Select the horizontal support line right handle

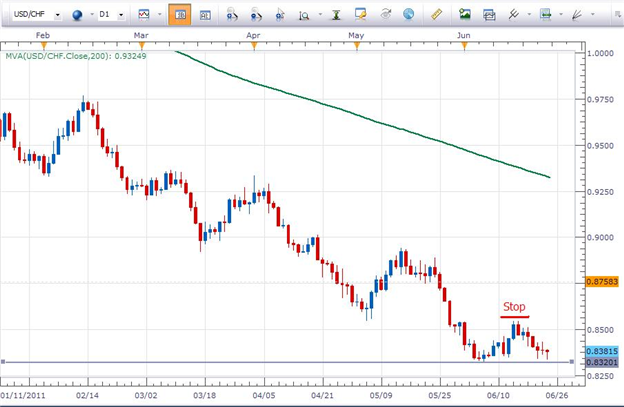pos(571,362)
